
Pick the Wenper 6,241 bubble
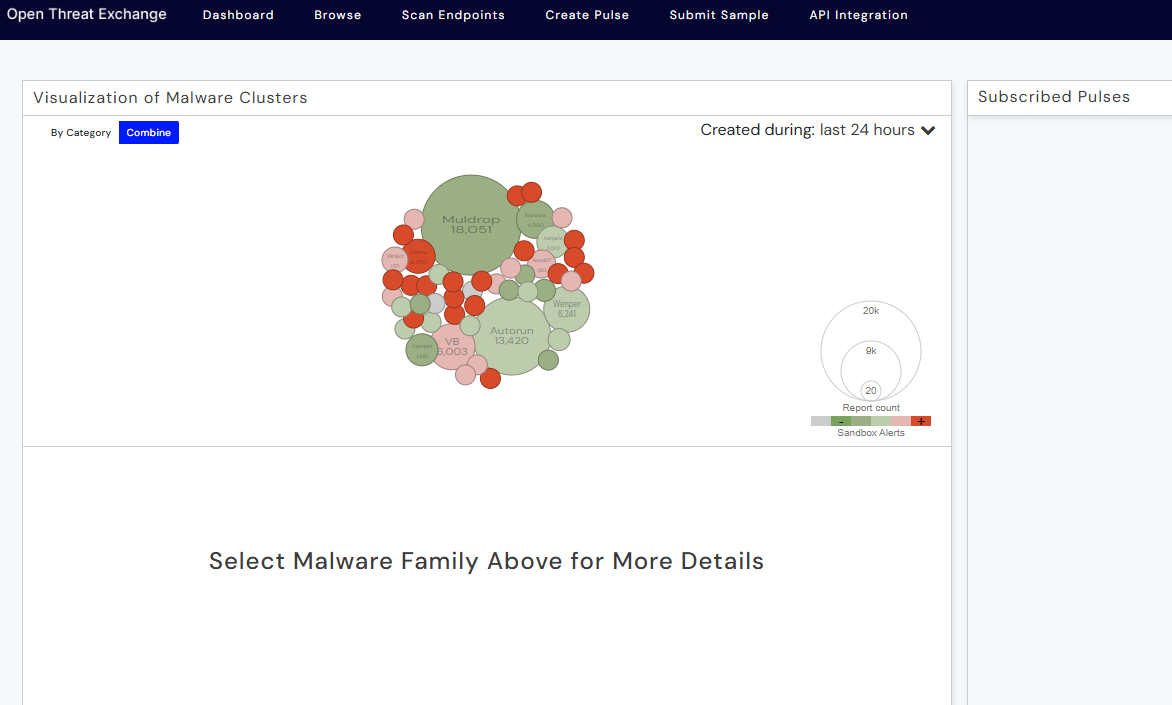coord(567,309)
